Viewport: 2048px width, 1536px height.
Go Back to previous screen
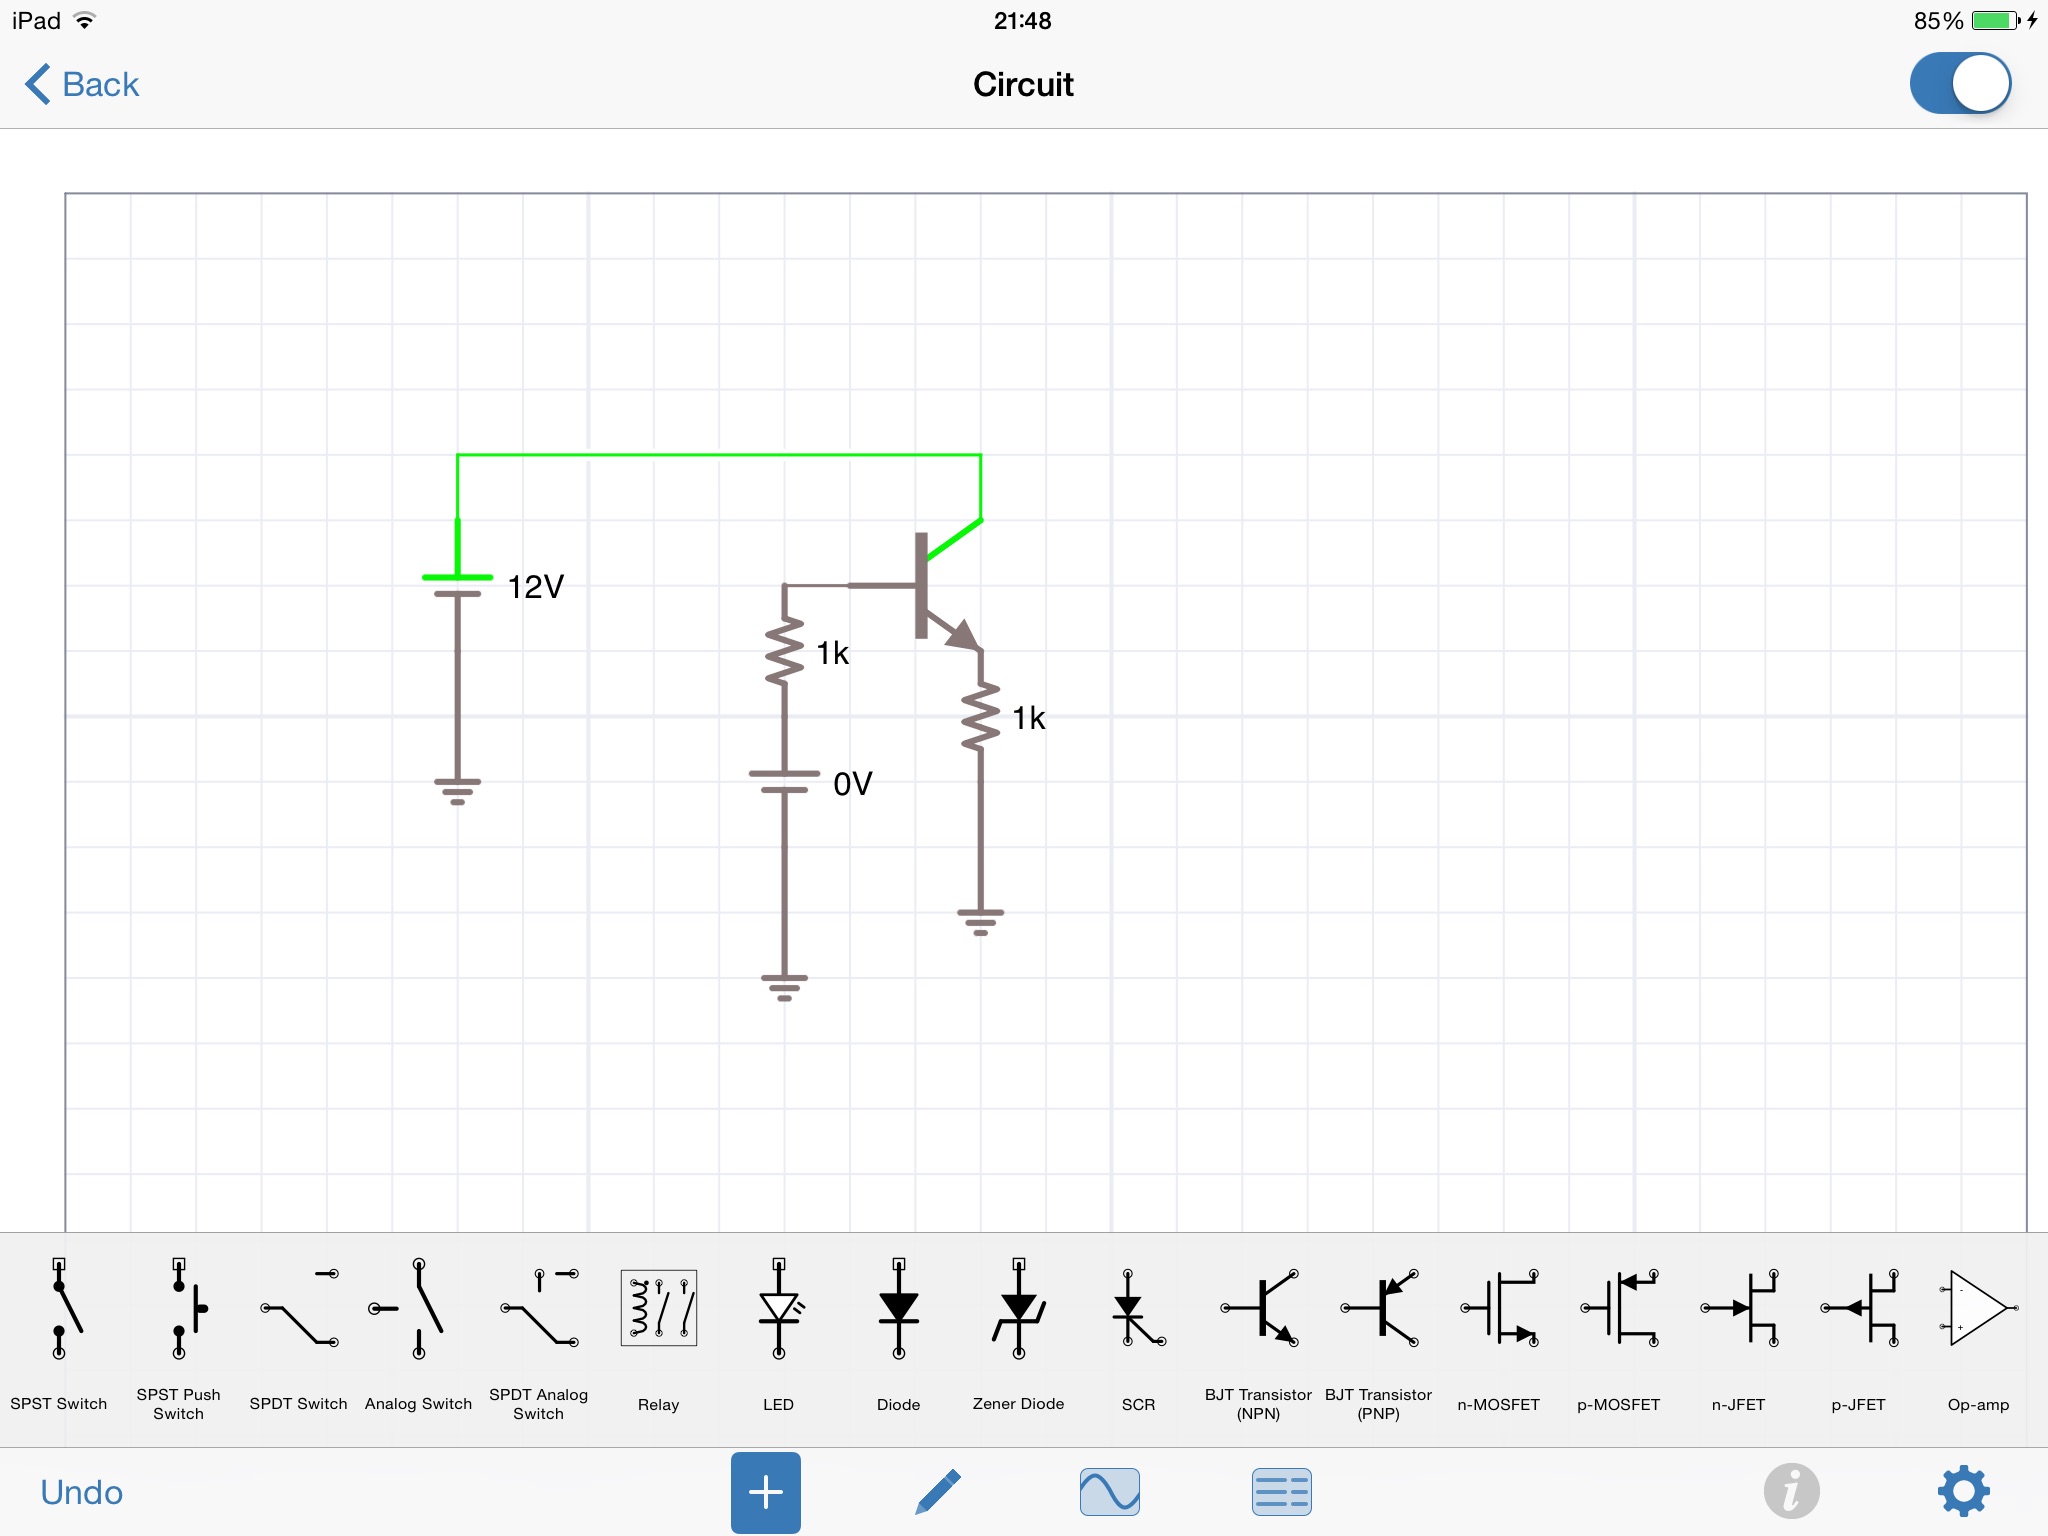click(82, 84)
